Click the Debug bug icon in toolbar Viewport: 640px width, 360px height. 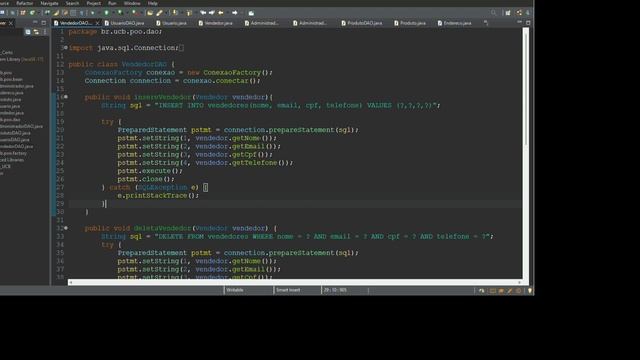tap(93, 13)
